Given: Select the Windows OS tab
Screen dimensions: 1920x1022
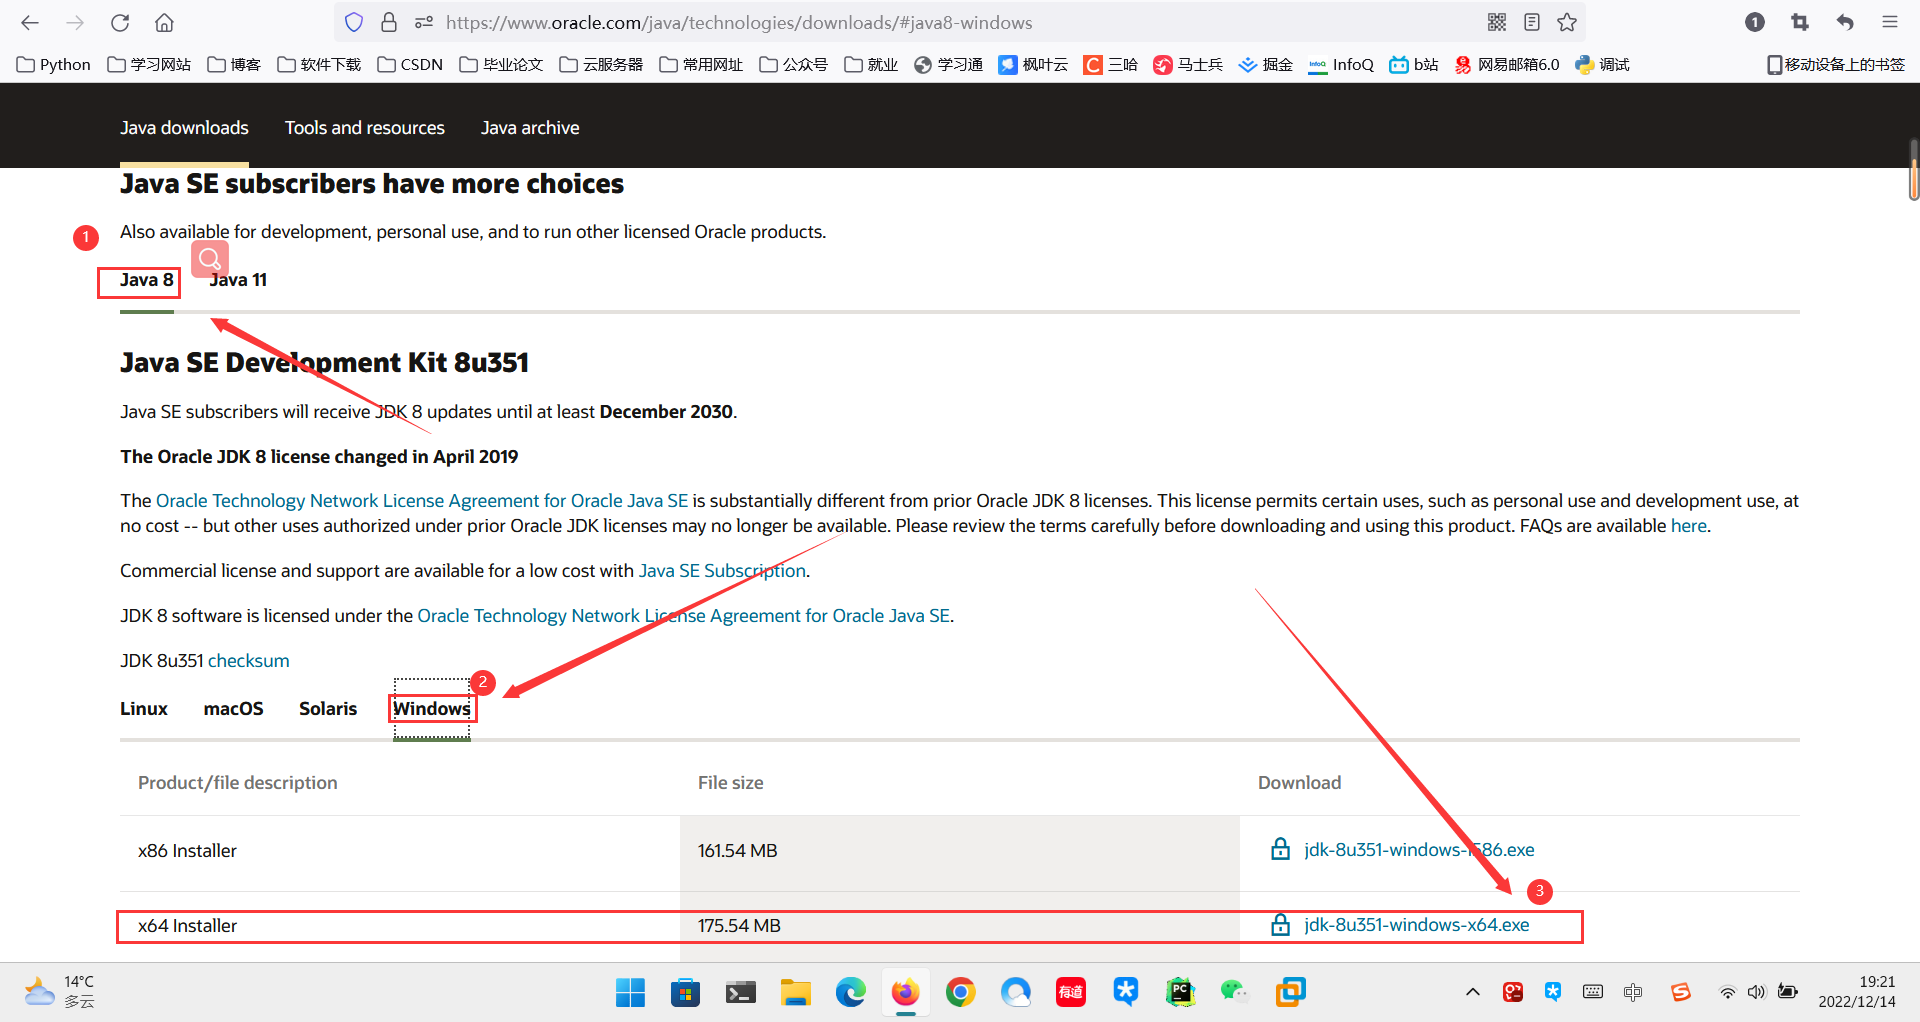Looking at the screenshot, I should click(x=432, y=708).
